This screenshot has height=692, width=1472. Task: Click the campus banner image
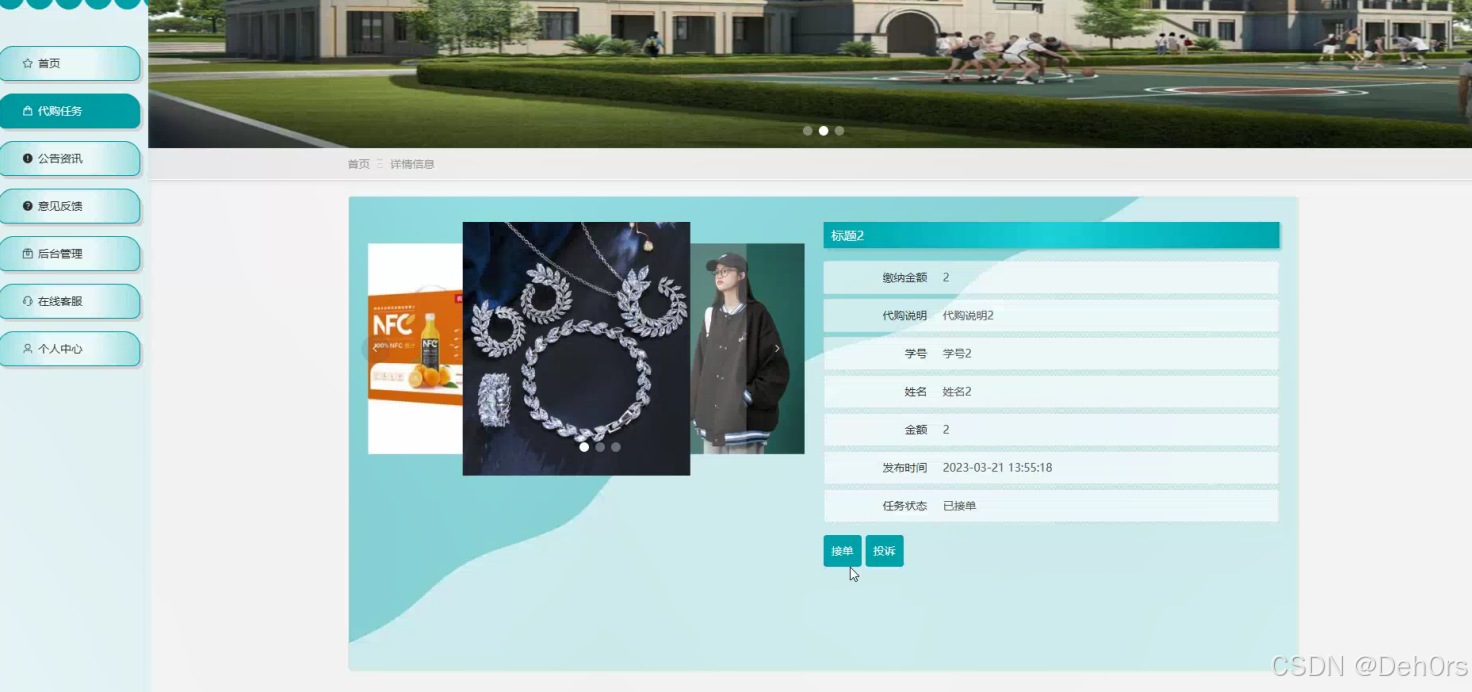point(810,74)
